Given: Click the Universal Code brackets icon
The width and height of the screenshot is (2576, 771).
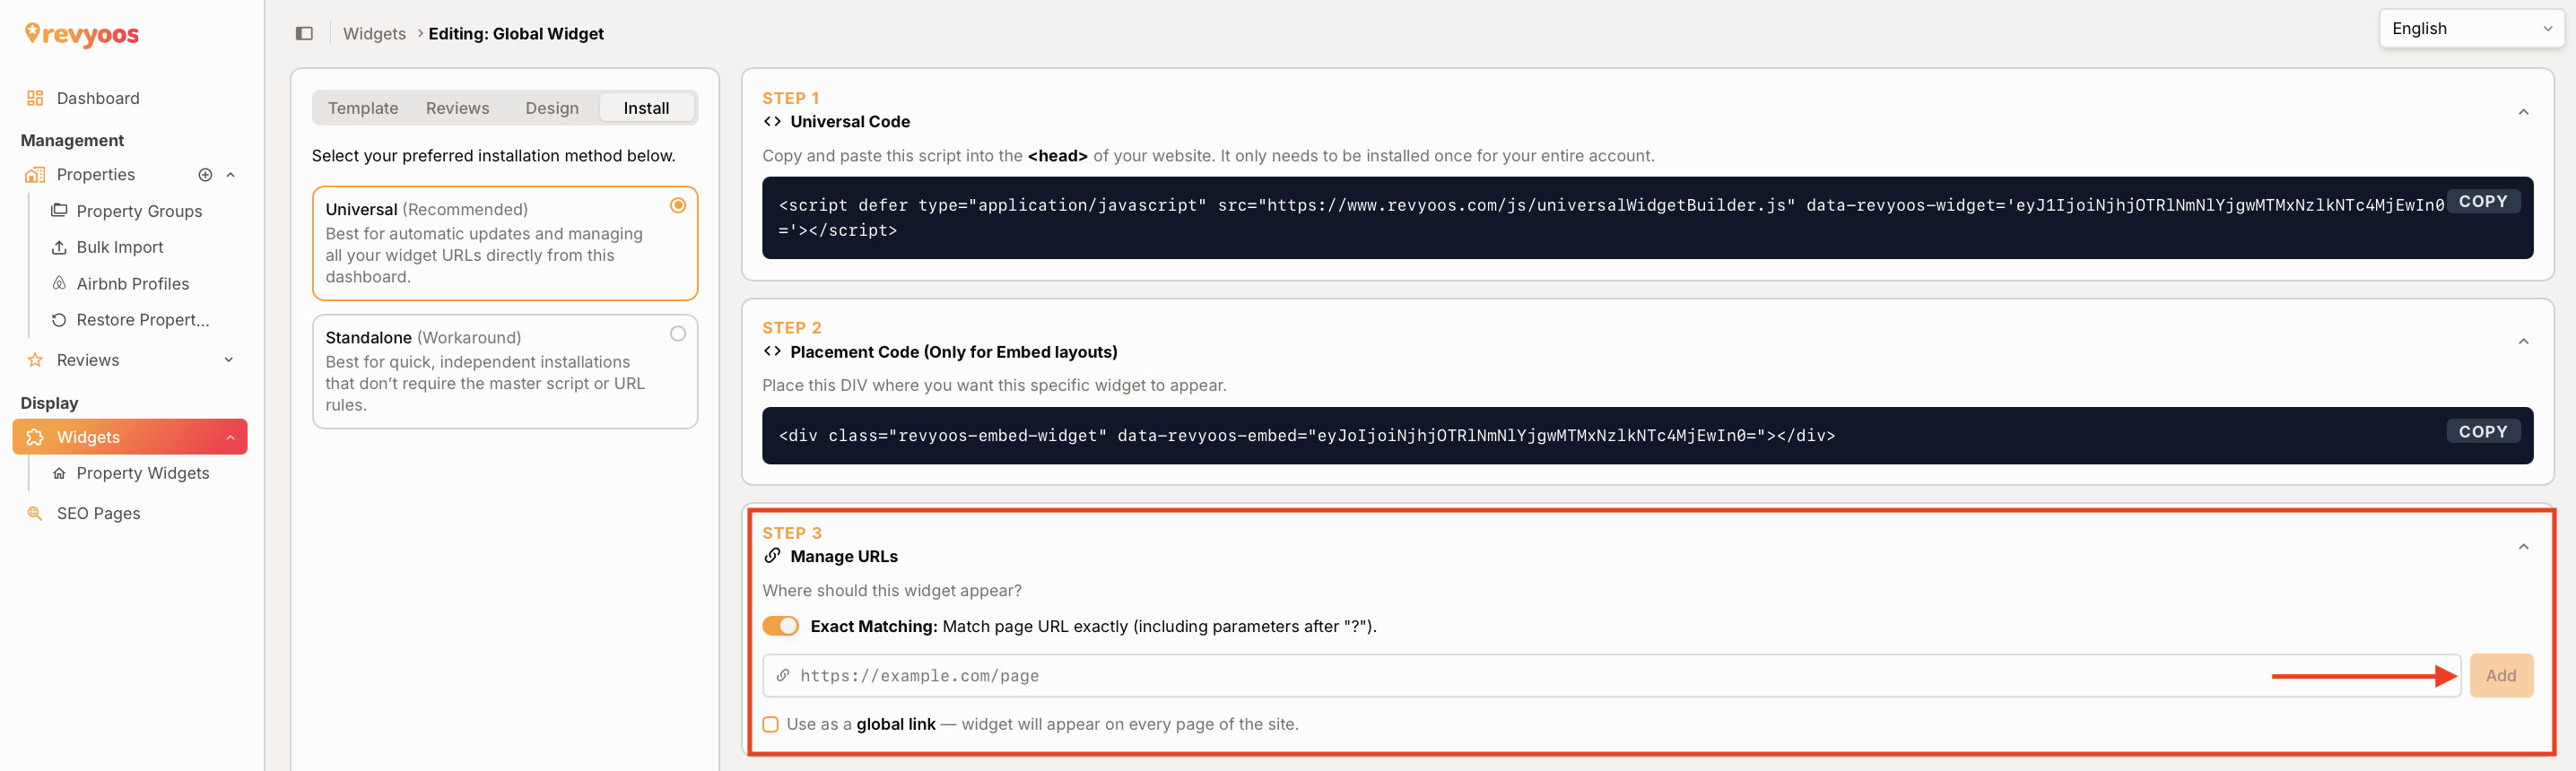Looking at the screenshot, I should point(772,122).
